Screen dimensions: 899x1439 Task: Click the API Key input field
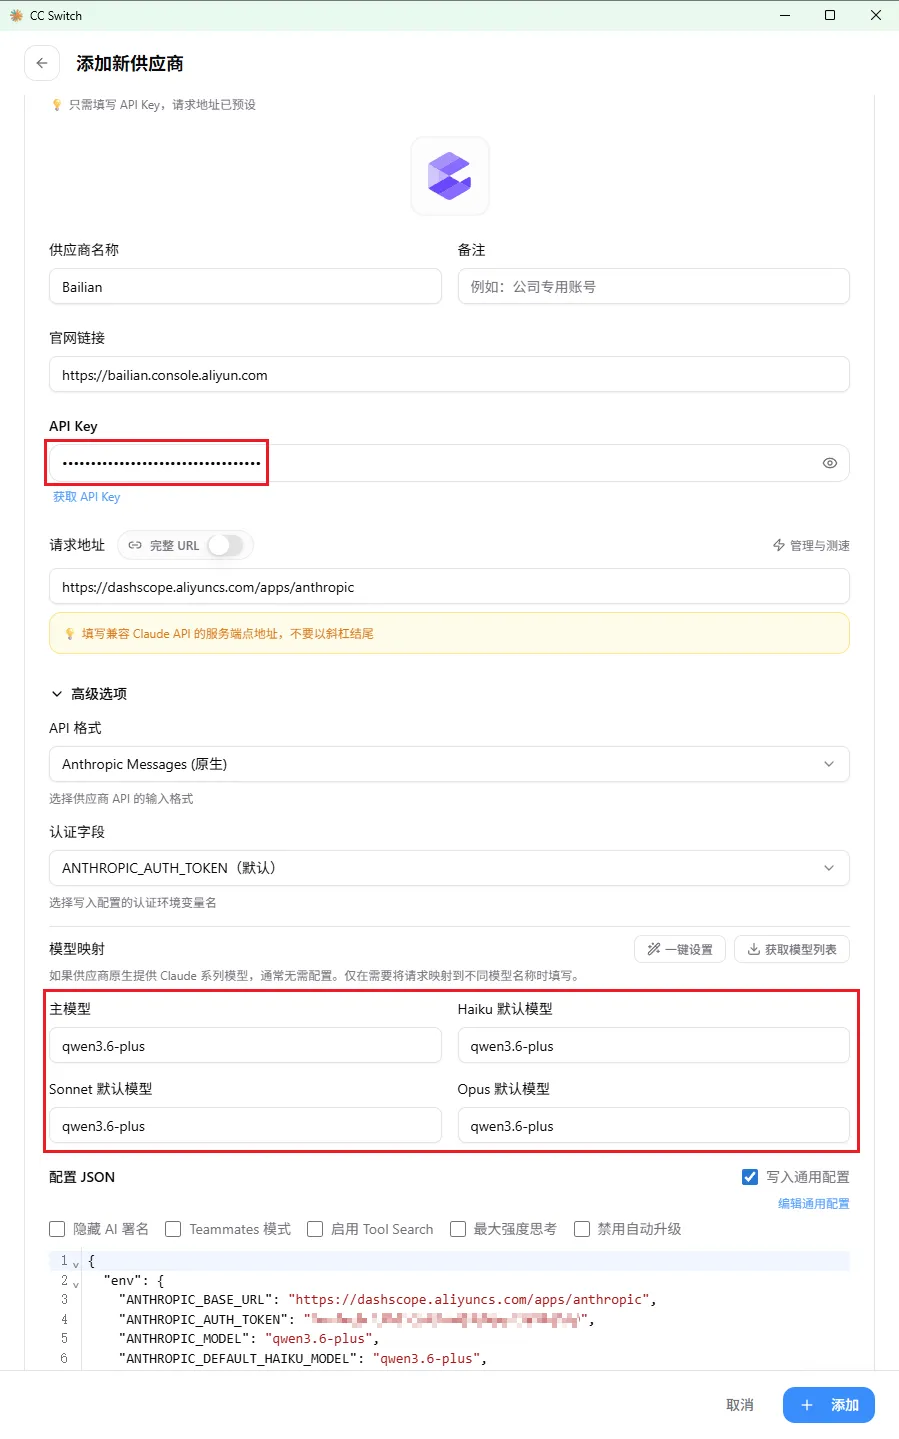point(449,463)
